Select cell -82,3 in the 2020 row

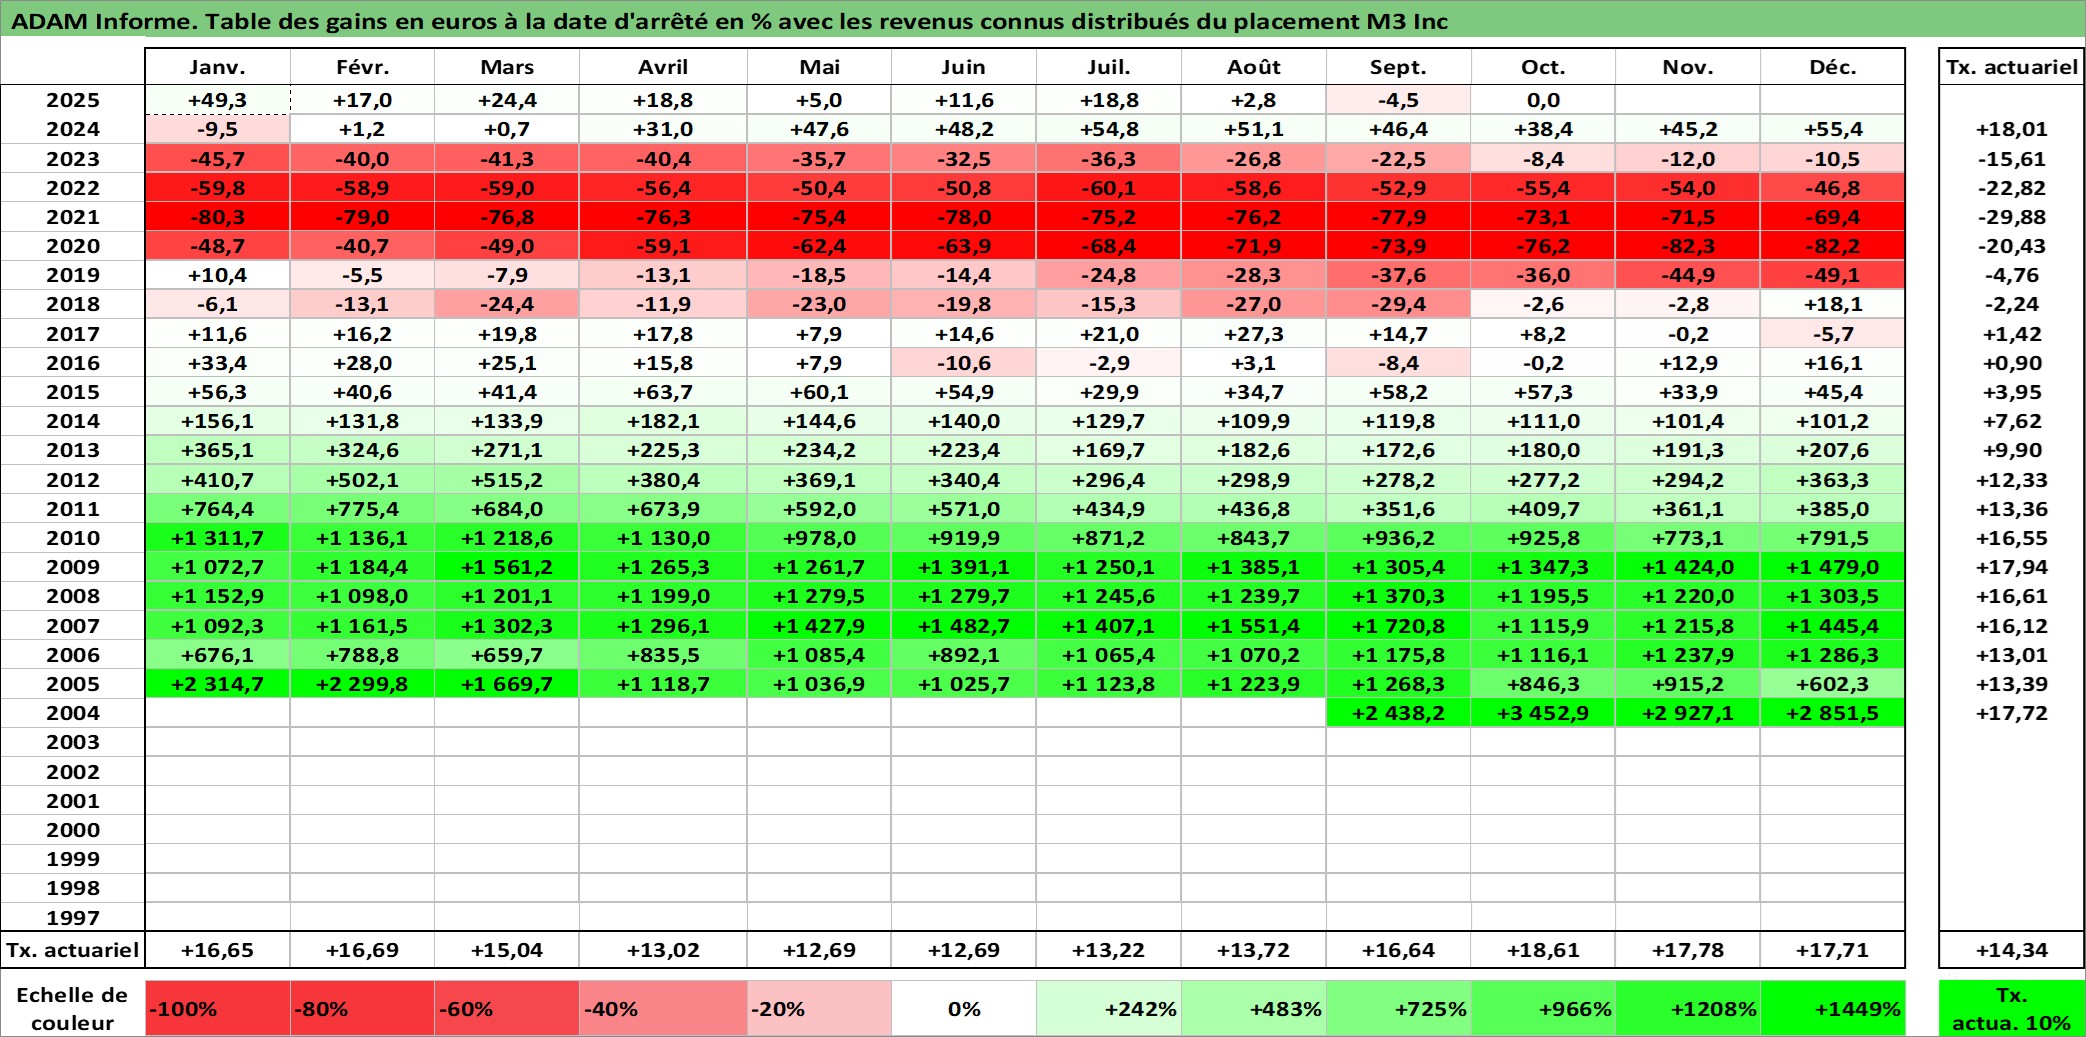pos(1687,246)
